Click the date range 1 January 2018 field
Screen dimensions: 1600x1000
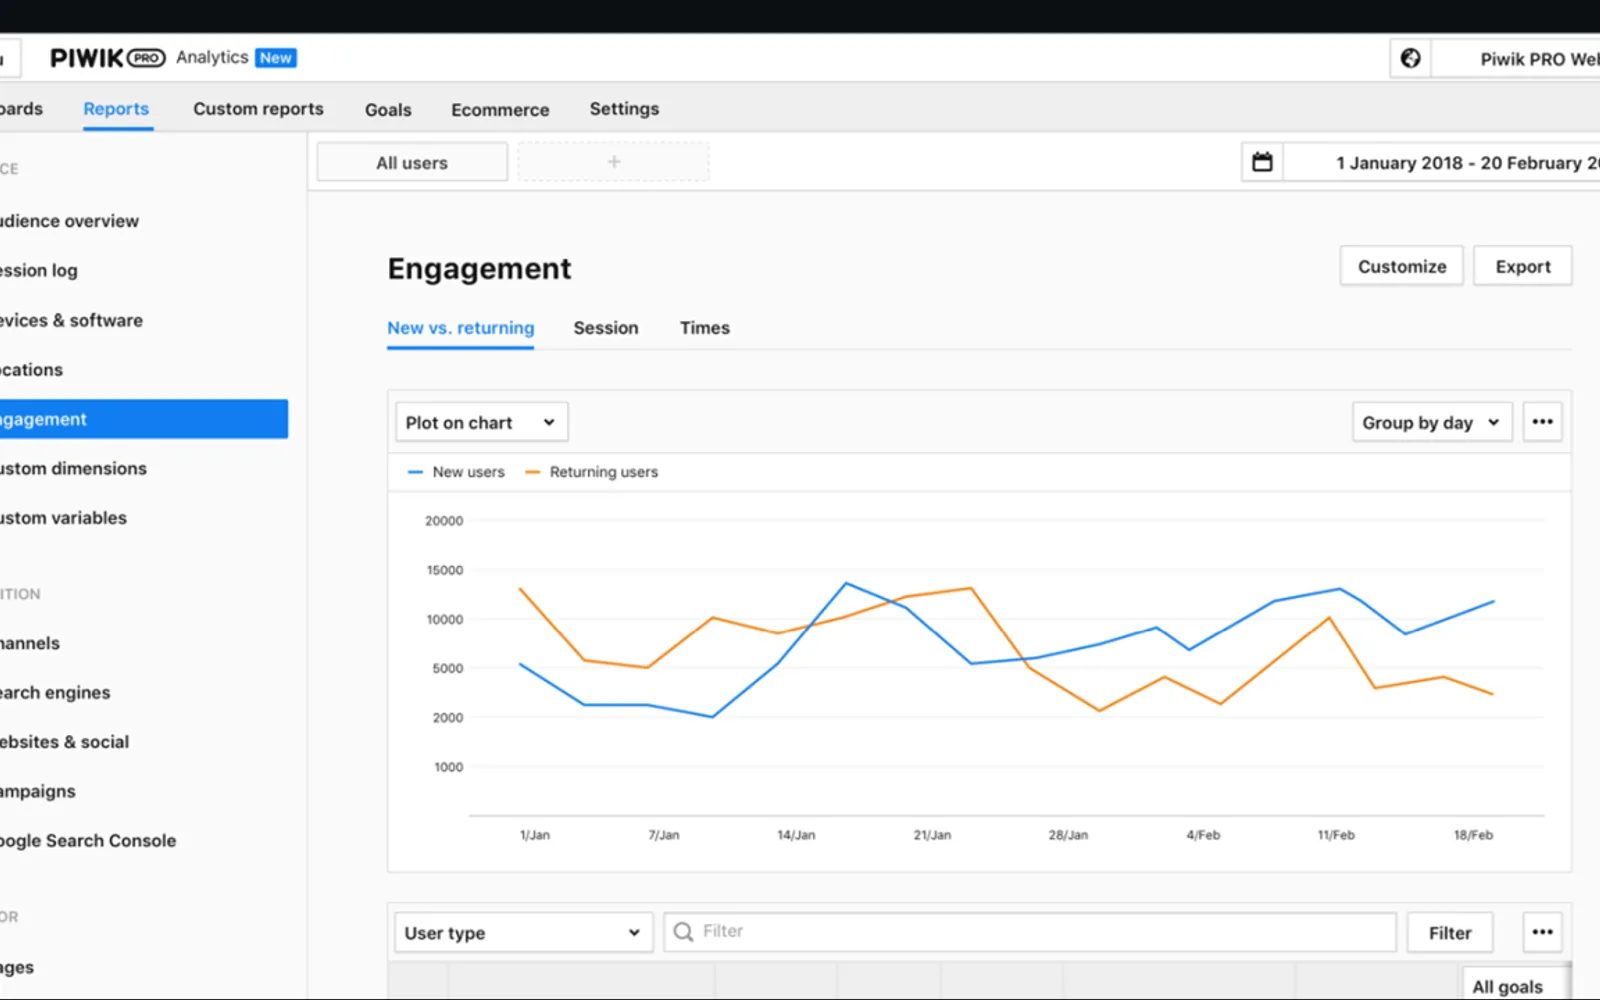[x=1442, y=162]
